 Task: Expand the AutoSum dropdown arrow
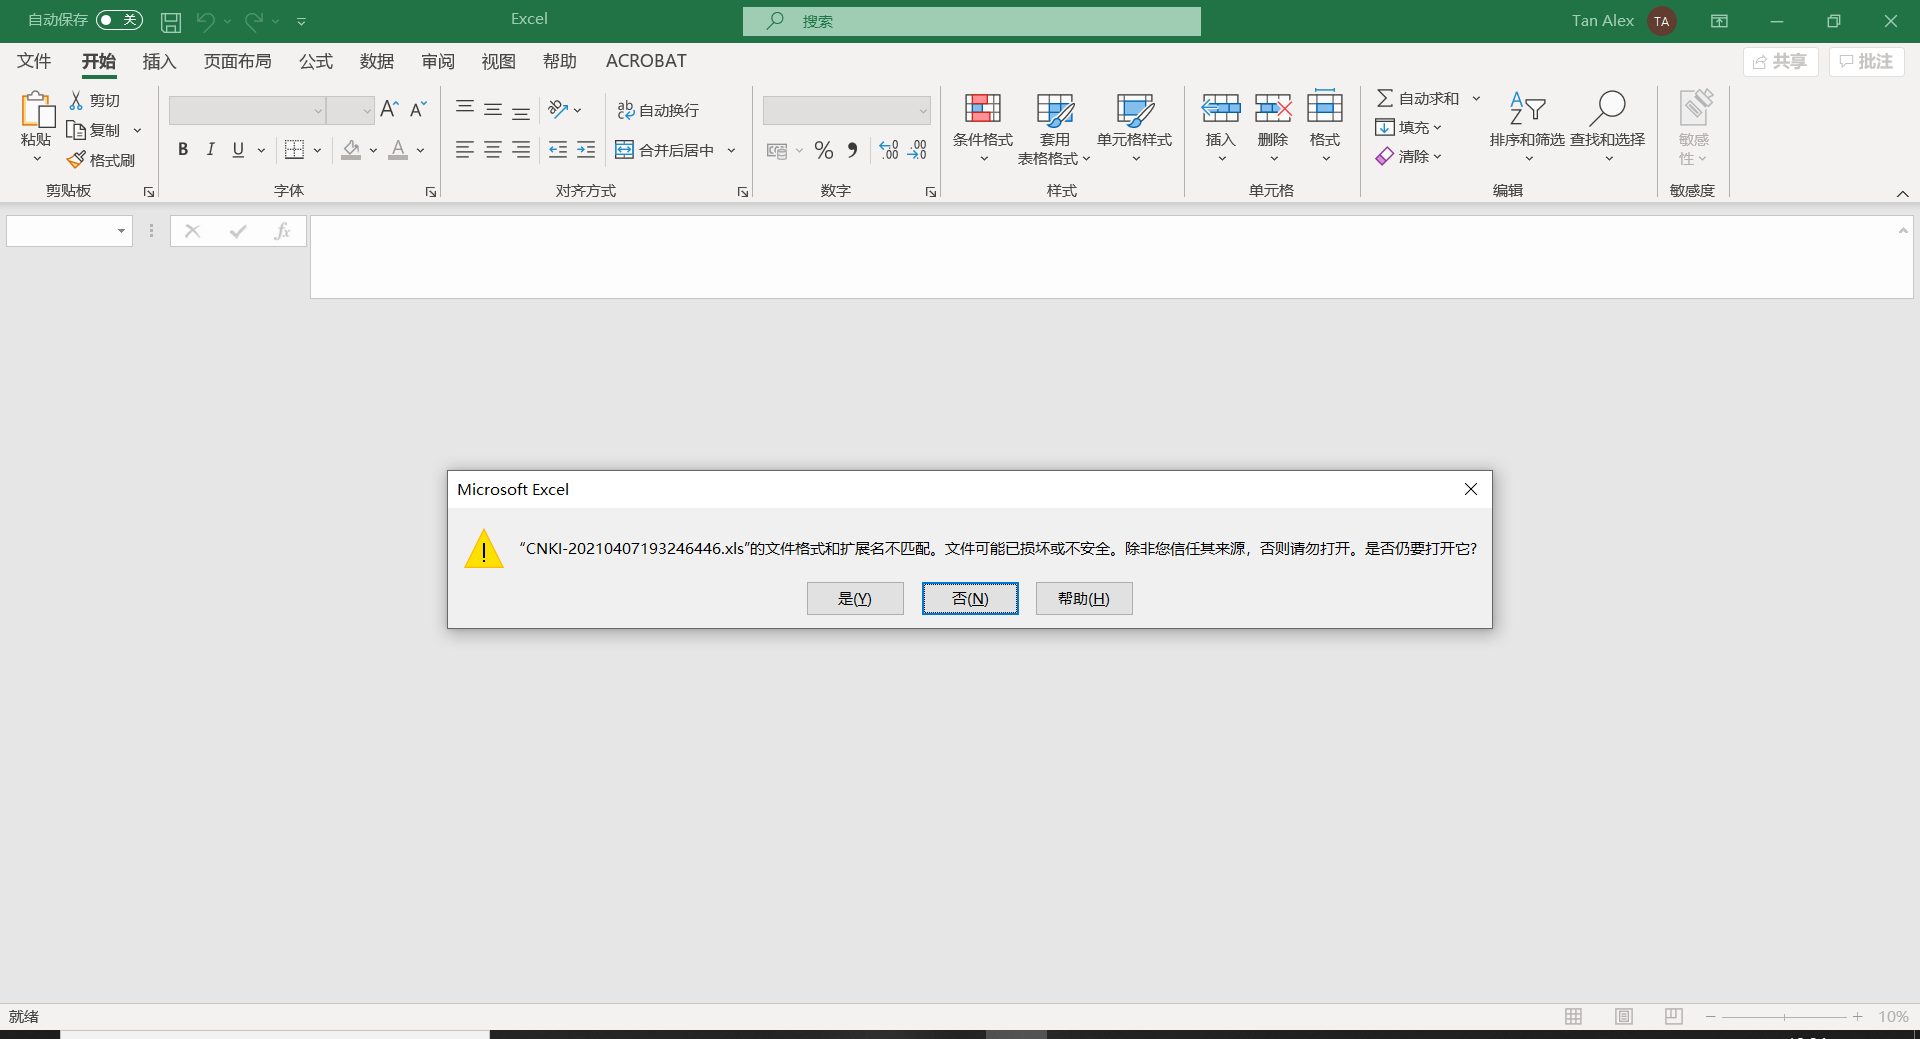[1476, 98]
